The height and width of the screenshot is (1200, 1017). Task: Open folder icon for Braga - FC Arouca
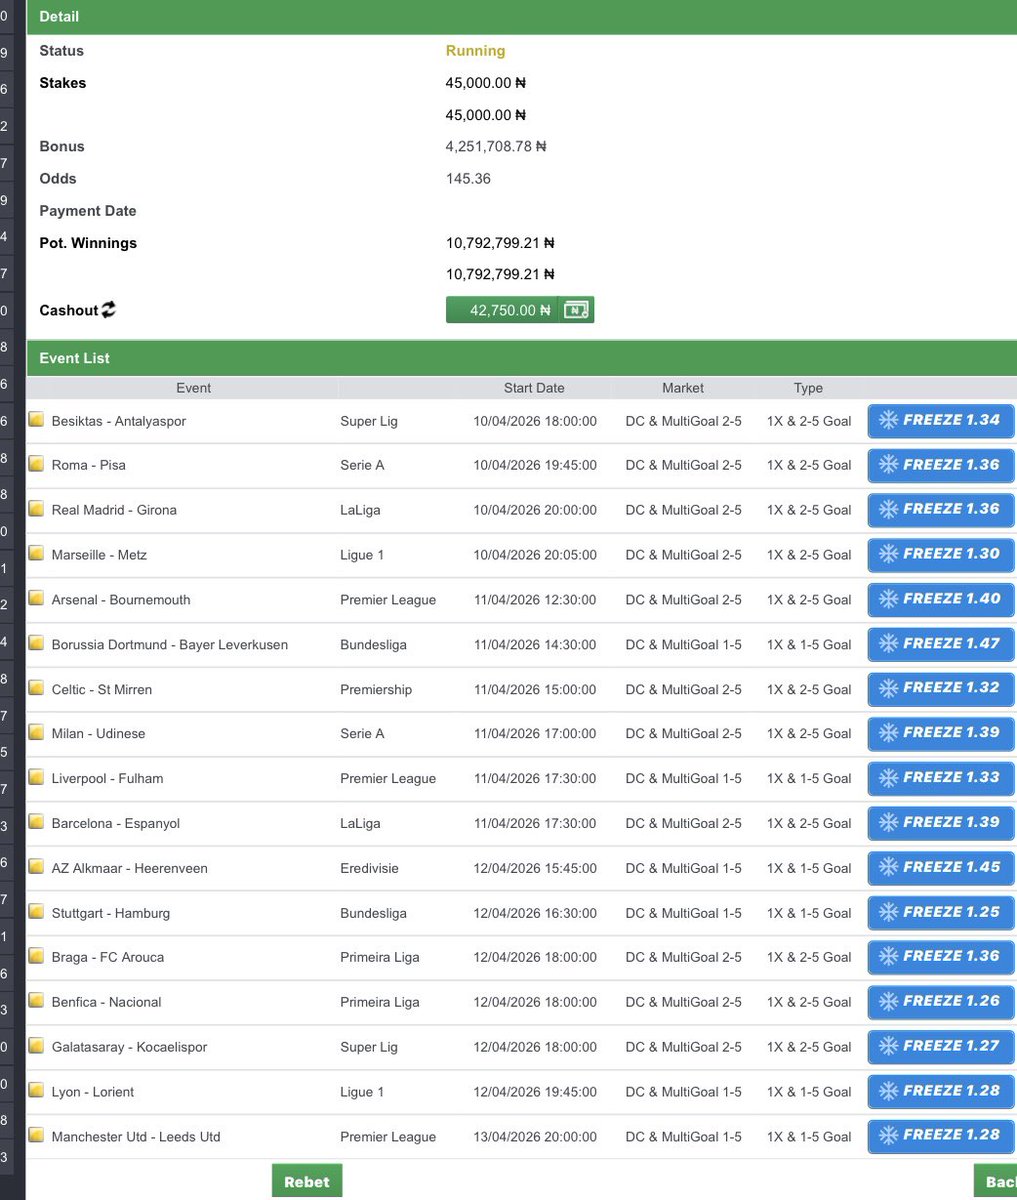pyautogui.click(x=36, y=957)
